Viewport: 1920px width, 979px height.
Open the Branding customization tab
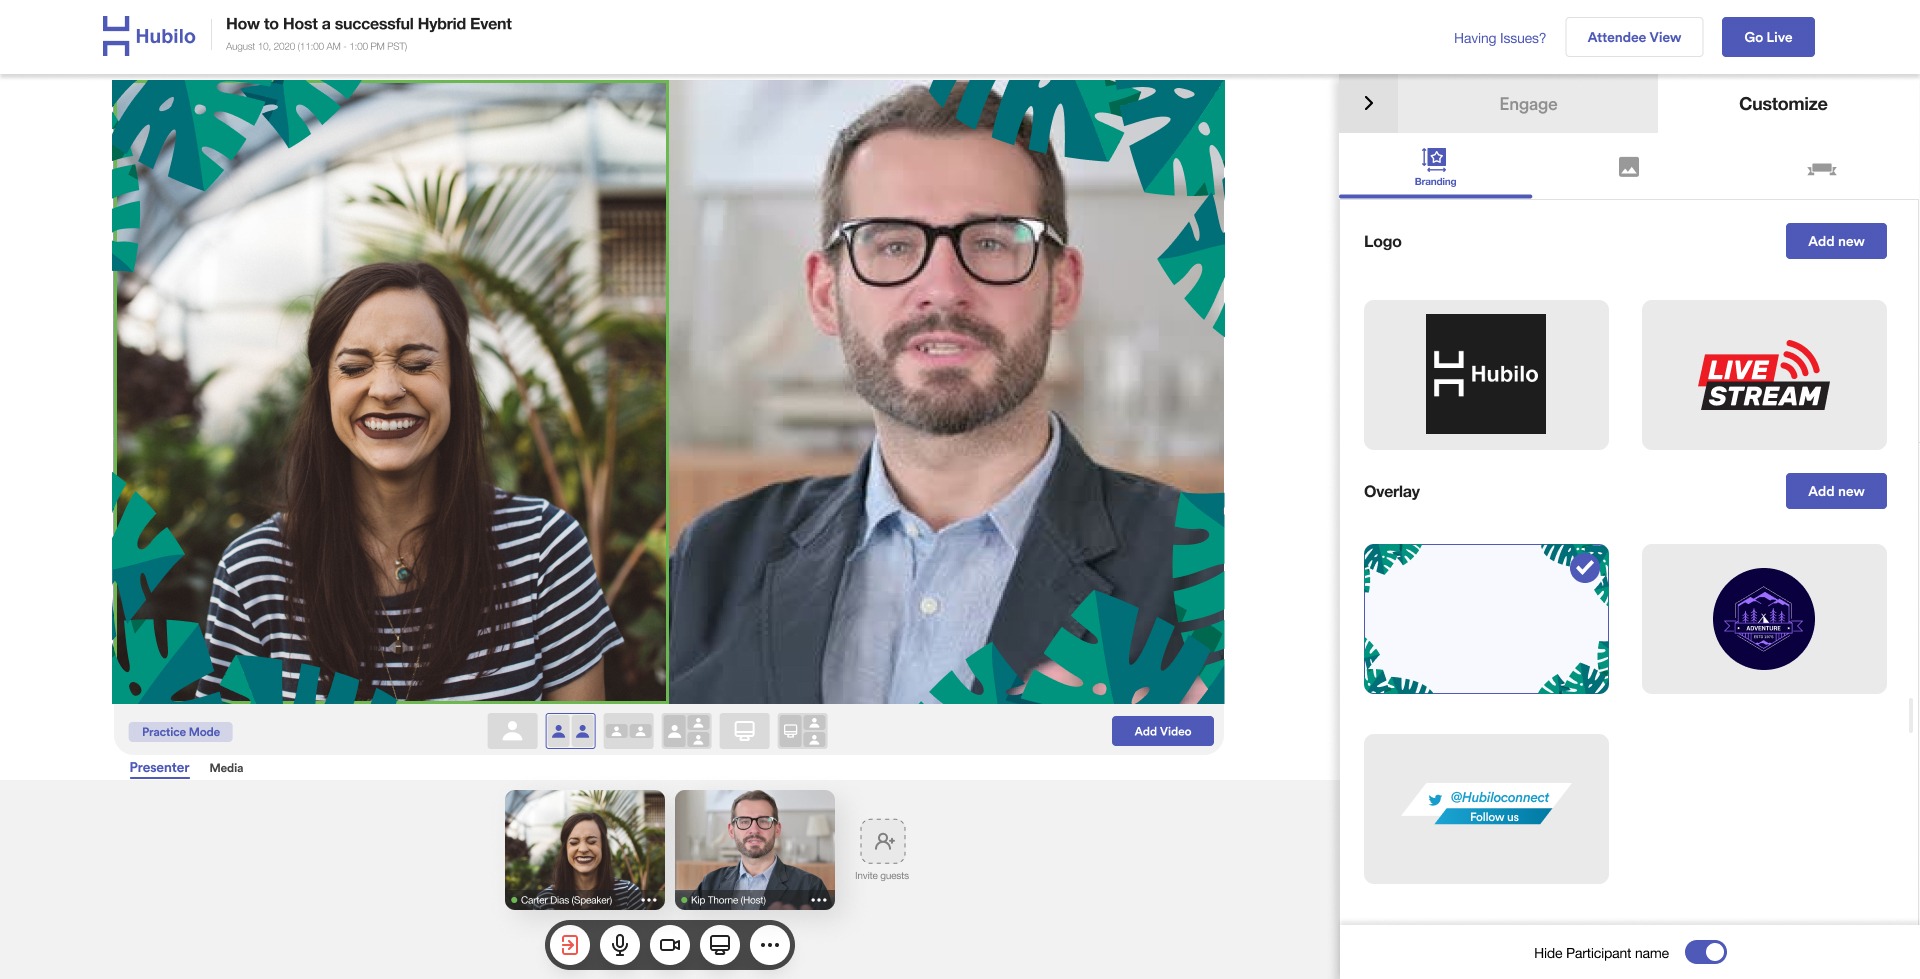[x=1435, y=166]
